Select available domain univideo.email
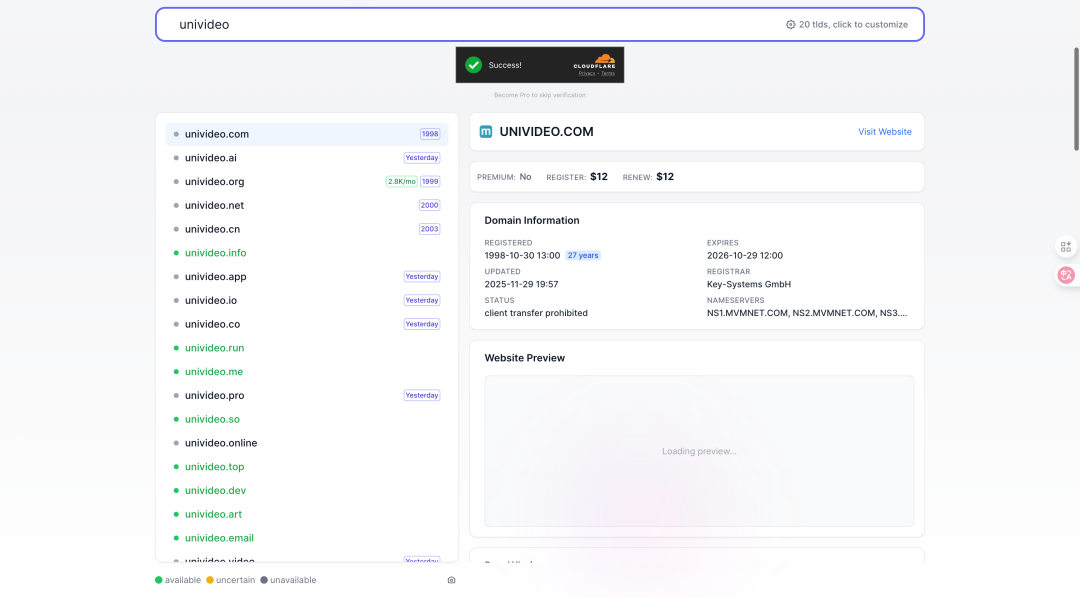This screenshot has height=599, width=1080. click(x=307, y=538)
